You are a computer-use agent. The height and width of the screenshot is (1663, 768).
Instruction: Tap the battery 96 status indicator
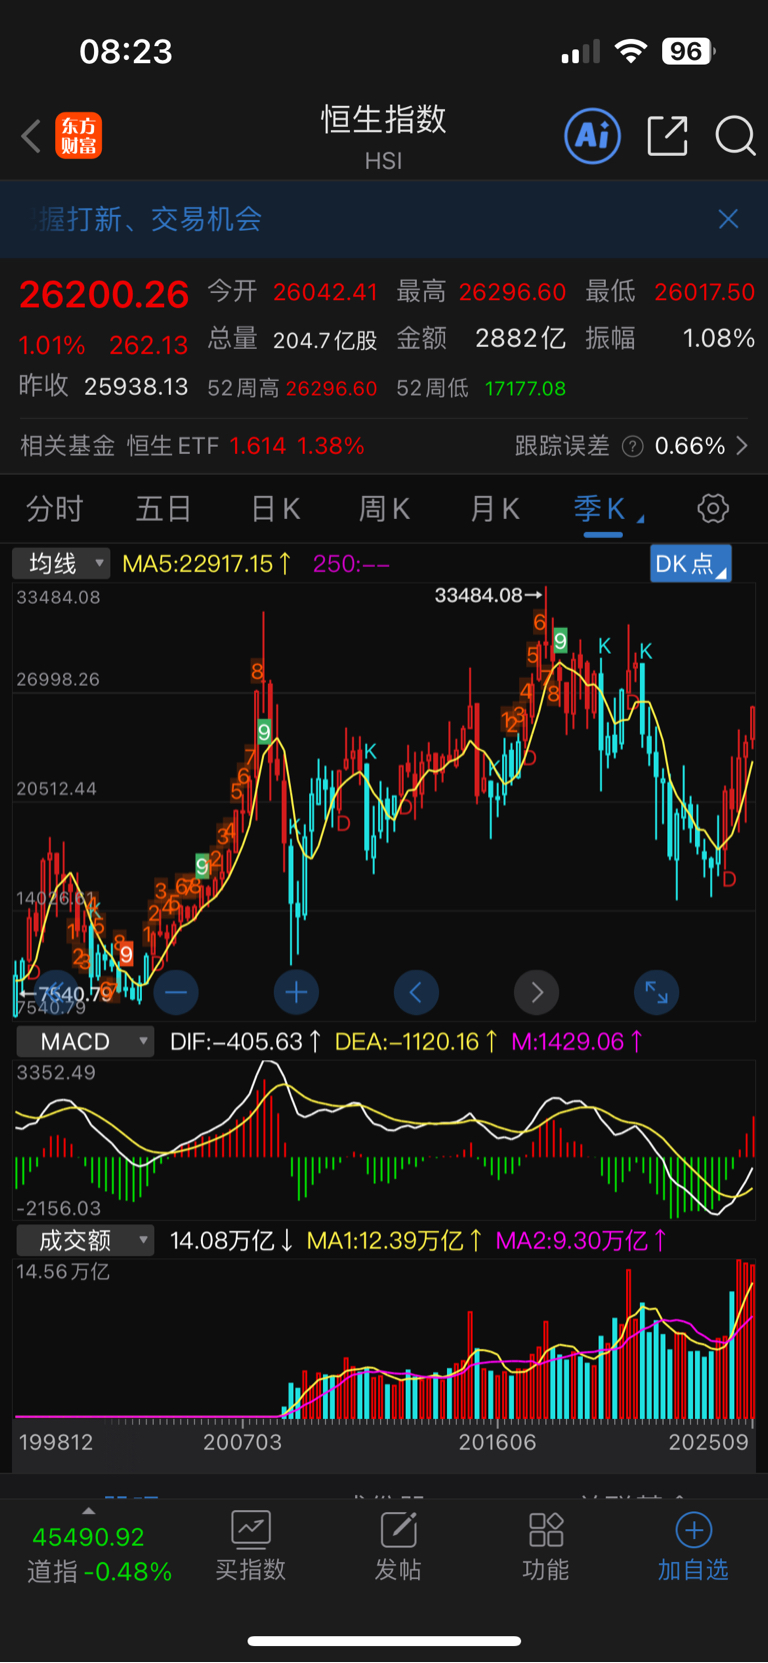[x=689, y=51]
